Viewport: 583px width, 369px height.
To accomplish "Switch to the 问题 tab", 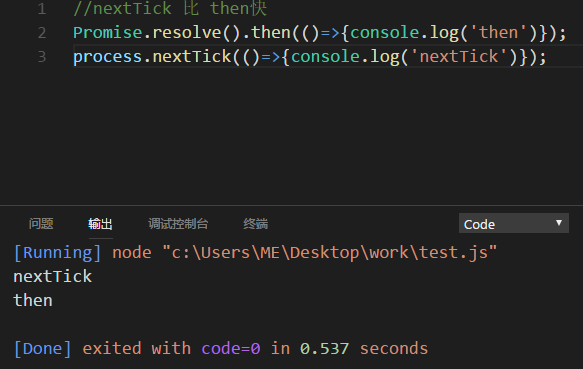I will coord(41,224).
